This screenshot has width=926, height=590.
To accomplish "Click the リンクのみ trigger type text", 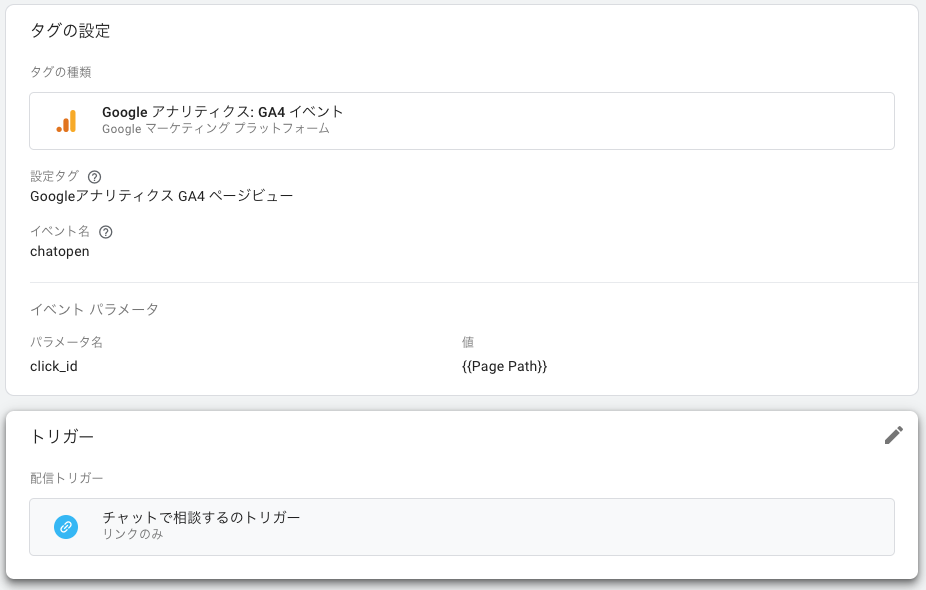I will point(133,534).
